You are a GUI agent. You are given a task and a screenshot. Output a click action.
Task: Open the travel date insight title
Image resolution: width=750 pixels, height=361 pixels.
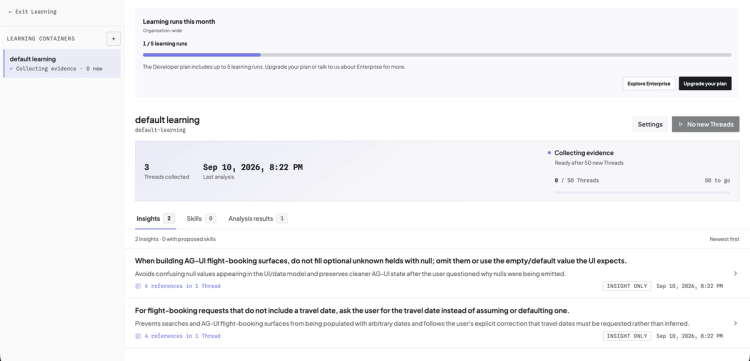click(x=352, y=310)
